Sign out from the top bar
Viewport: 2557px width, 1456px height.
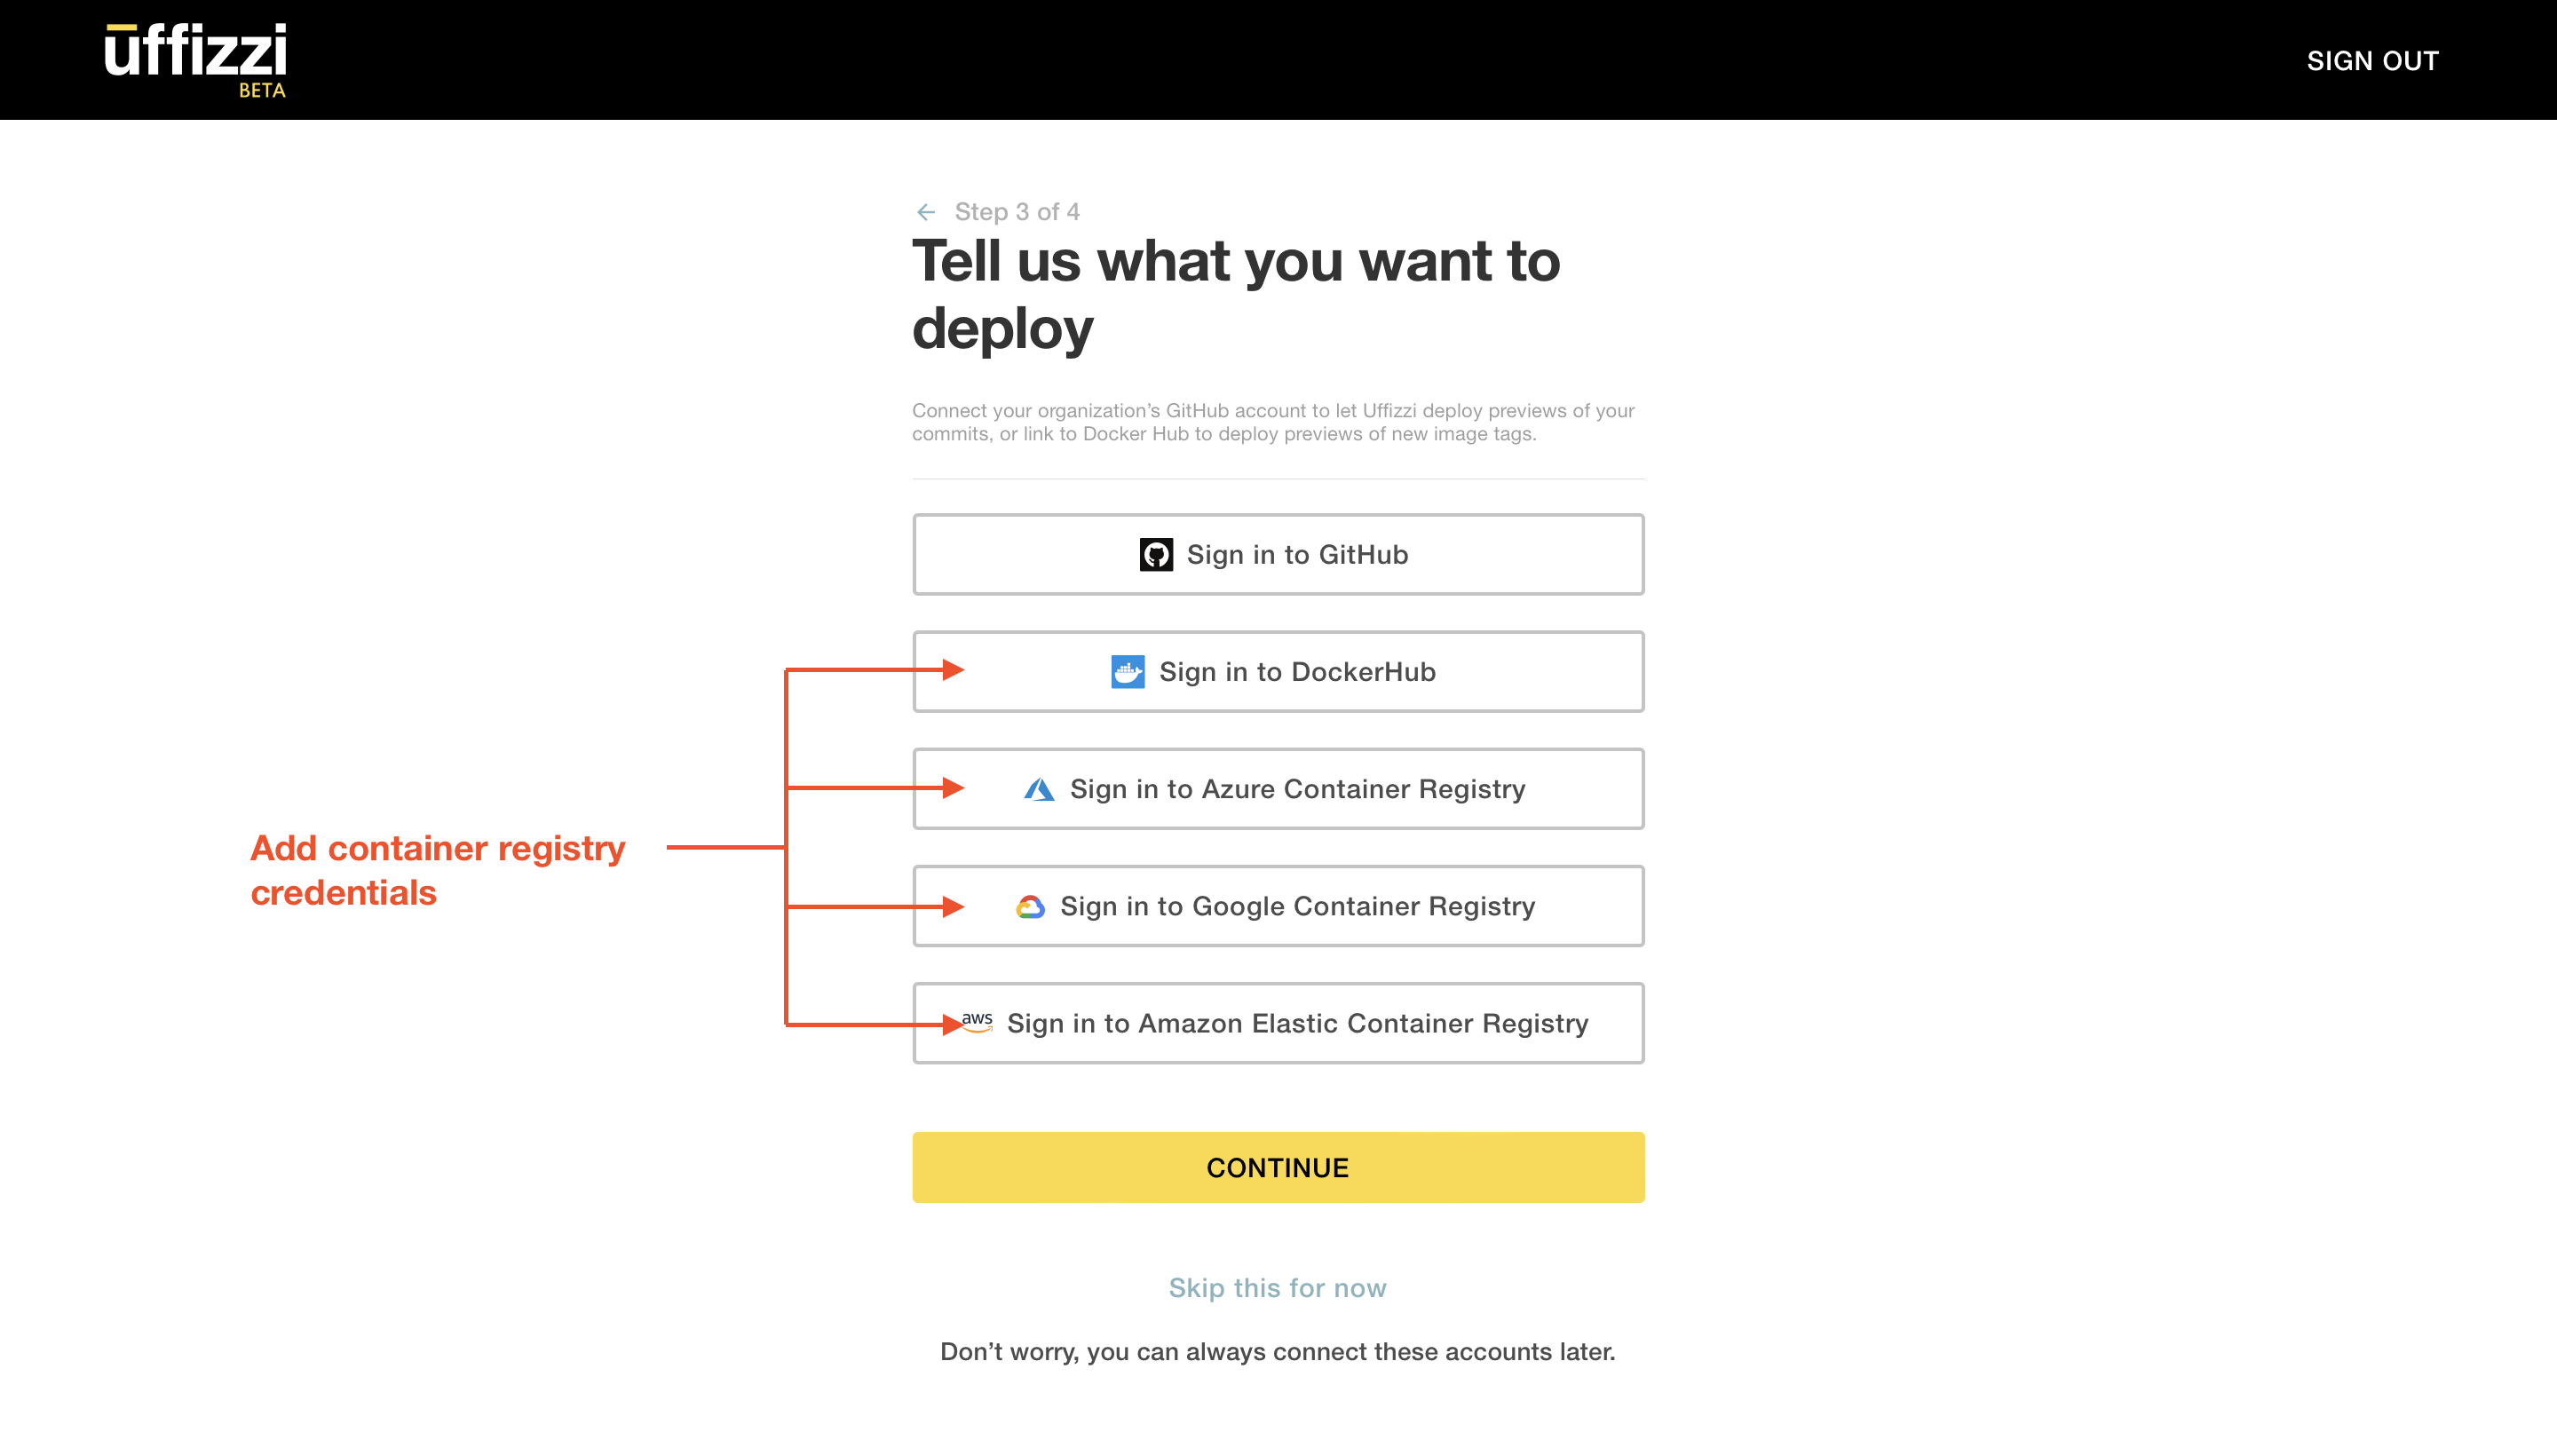click(x=2372, y=61)
